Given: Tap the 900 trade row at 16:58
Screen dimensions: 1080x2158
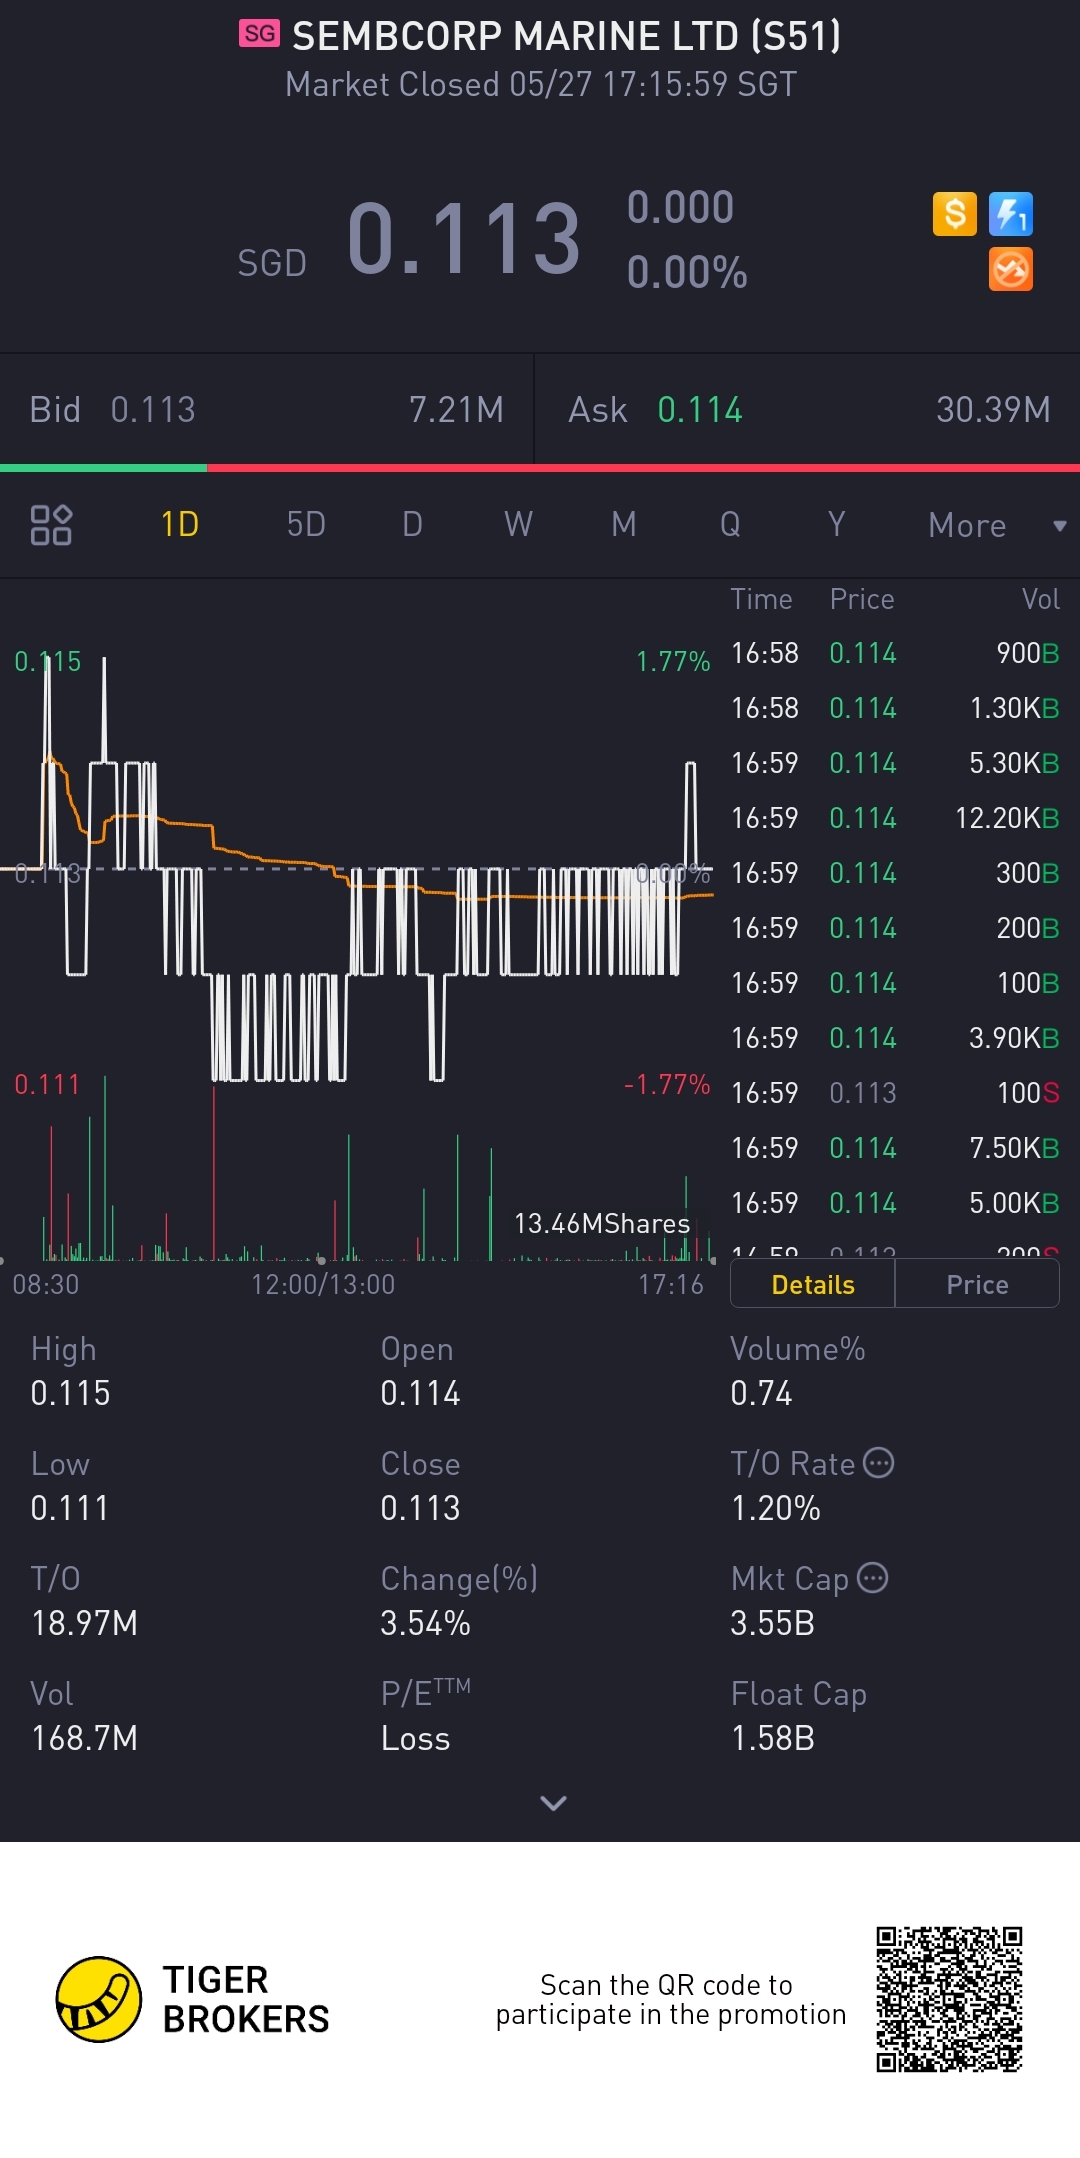Looking at the screenshot, I should [895, 653].
